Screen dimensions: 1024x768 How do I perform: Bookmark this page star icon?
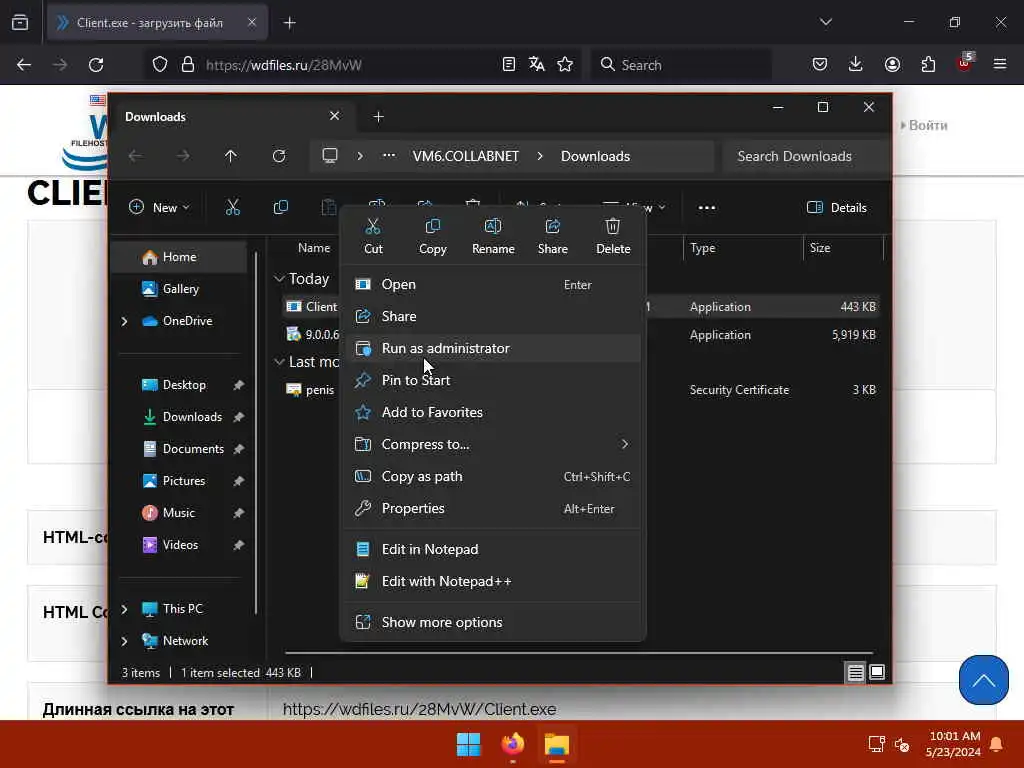(565, 64)
